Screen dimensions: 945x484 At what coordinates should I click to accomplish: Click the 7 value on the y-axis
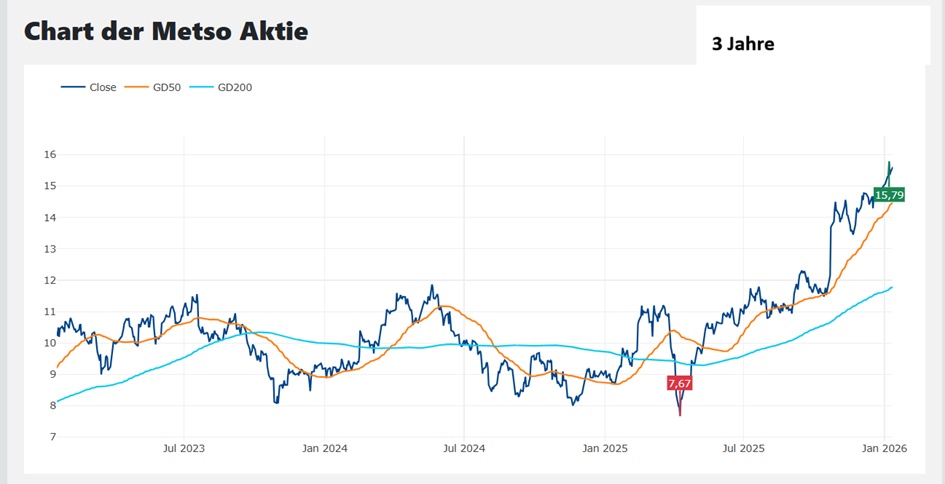(x=50, y=437)
